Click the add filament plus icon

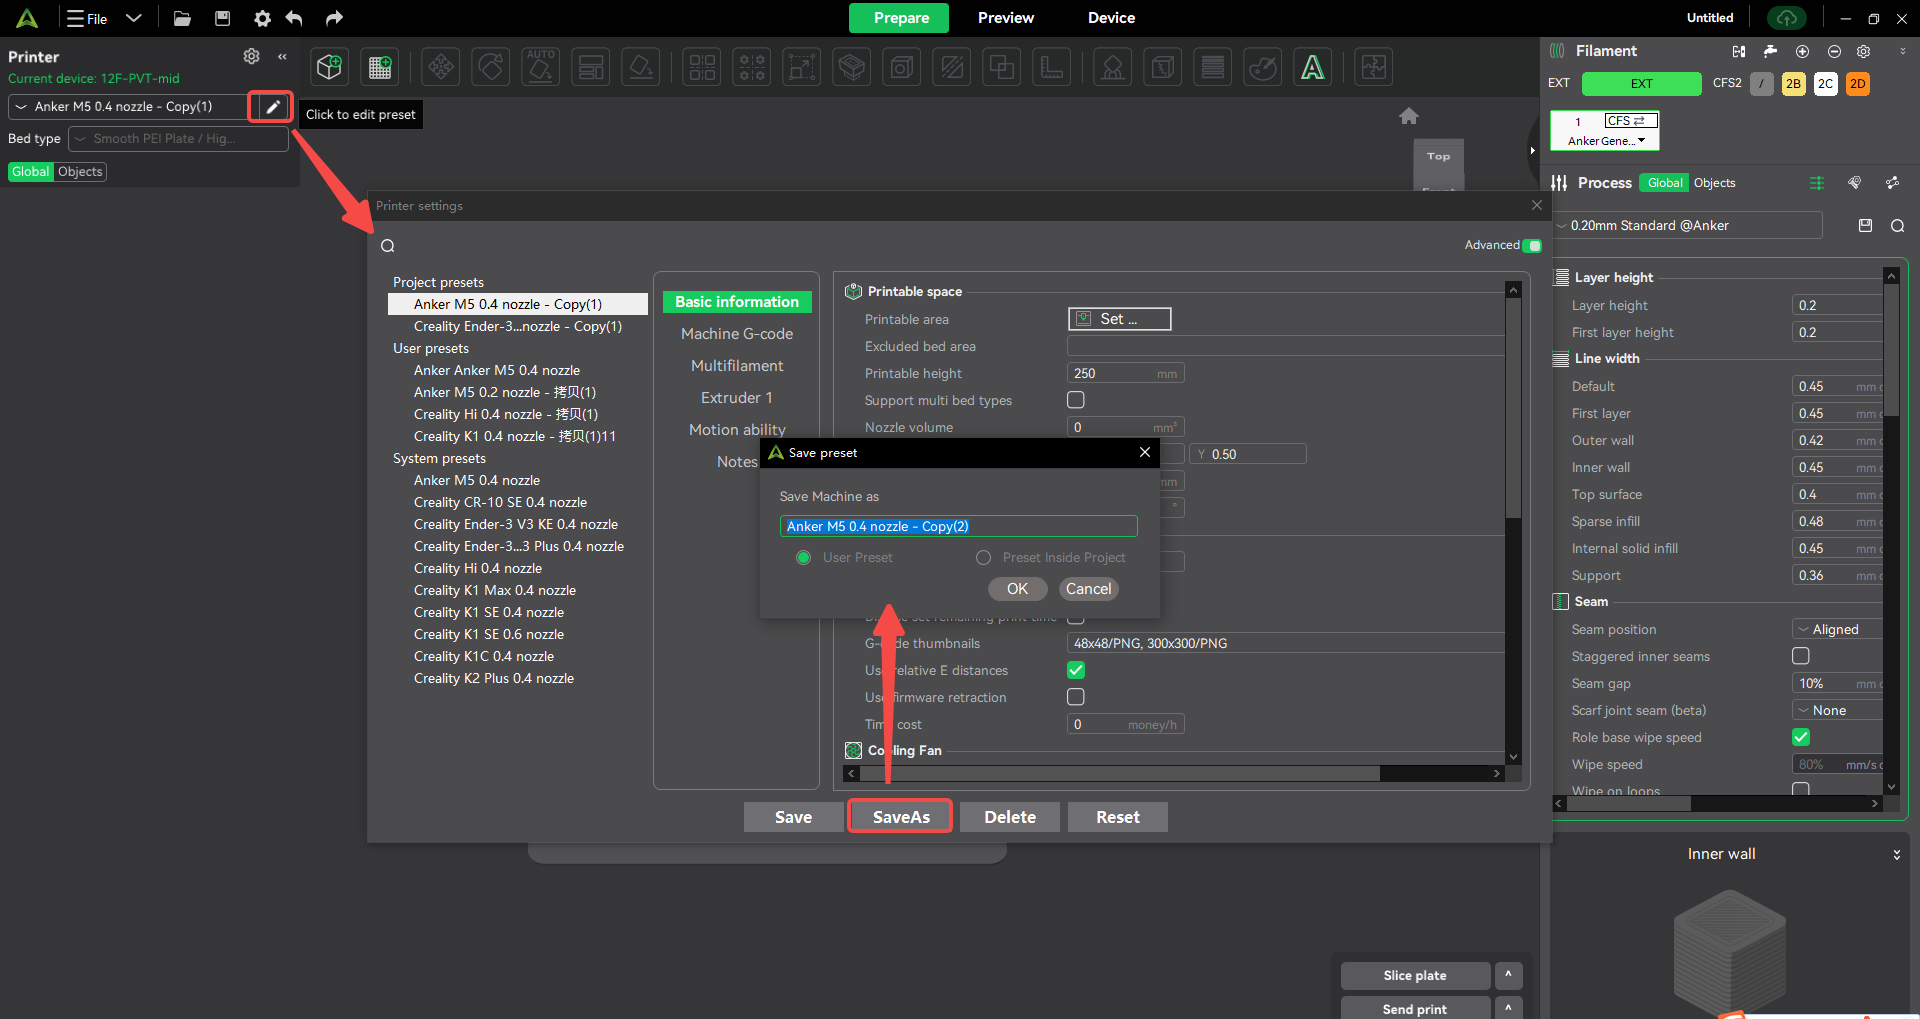click(x=1802, y=51)
